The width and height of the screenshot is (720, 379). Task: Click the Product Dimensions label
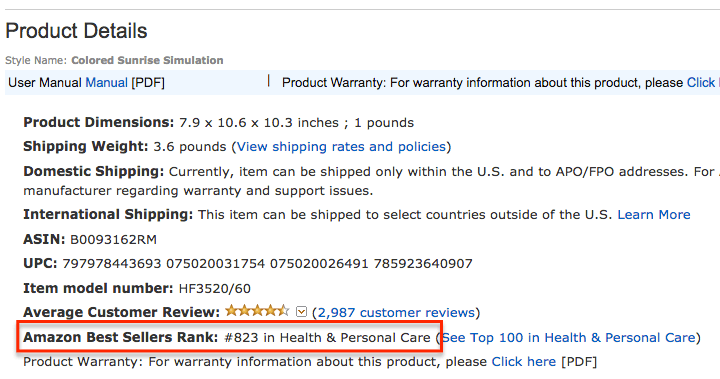tap(99, 123)
